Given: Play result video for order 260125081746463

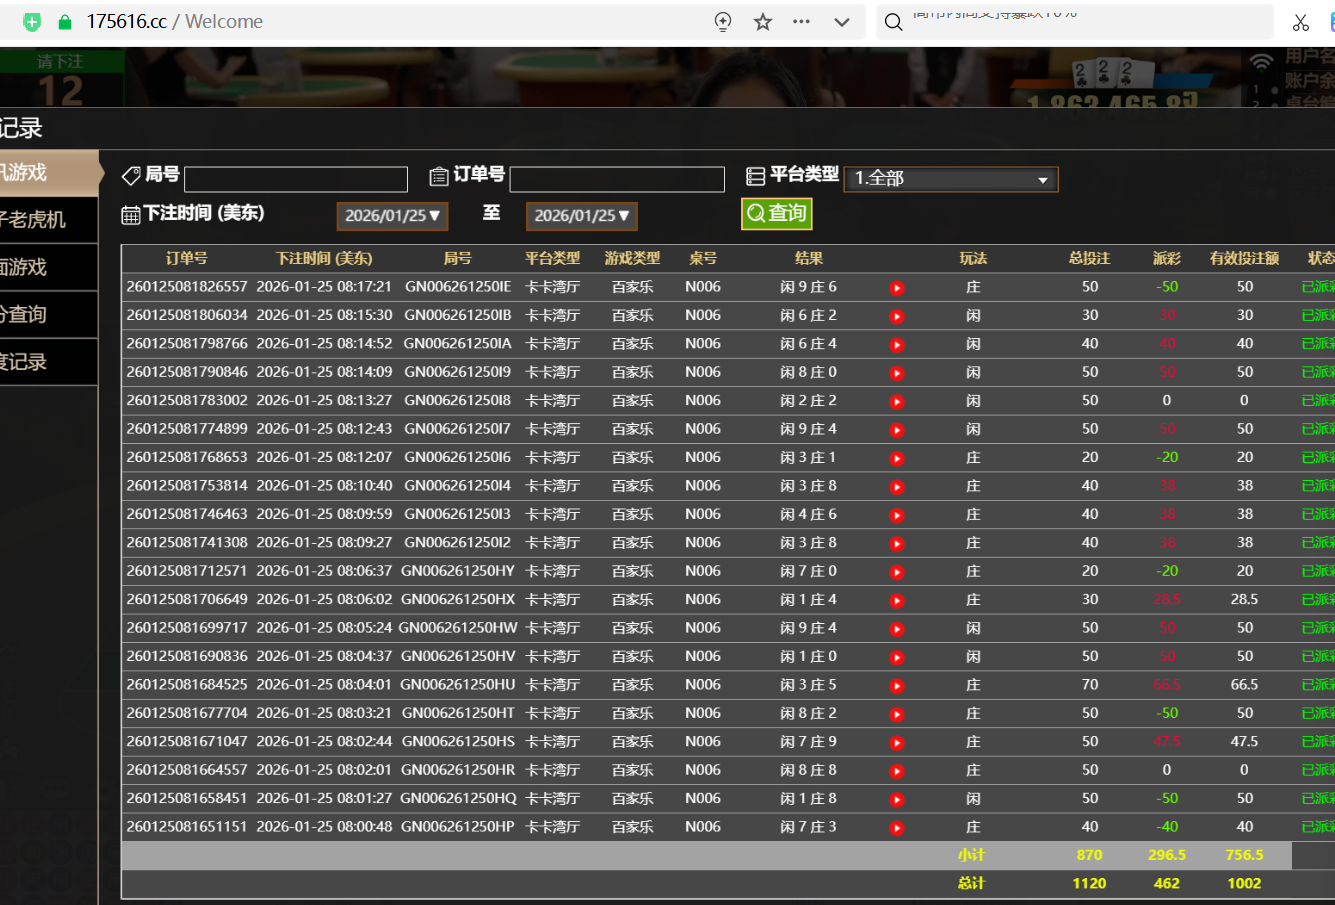Looking at the screenshot, I should (x=897, y=515).
